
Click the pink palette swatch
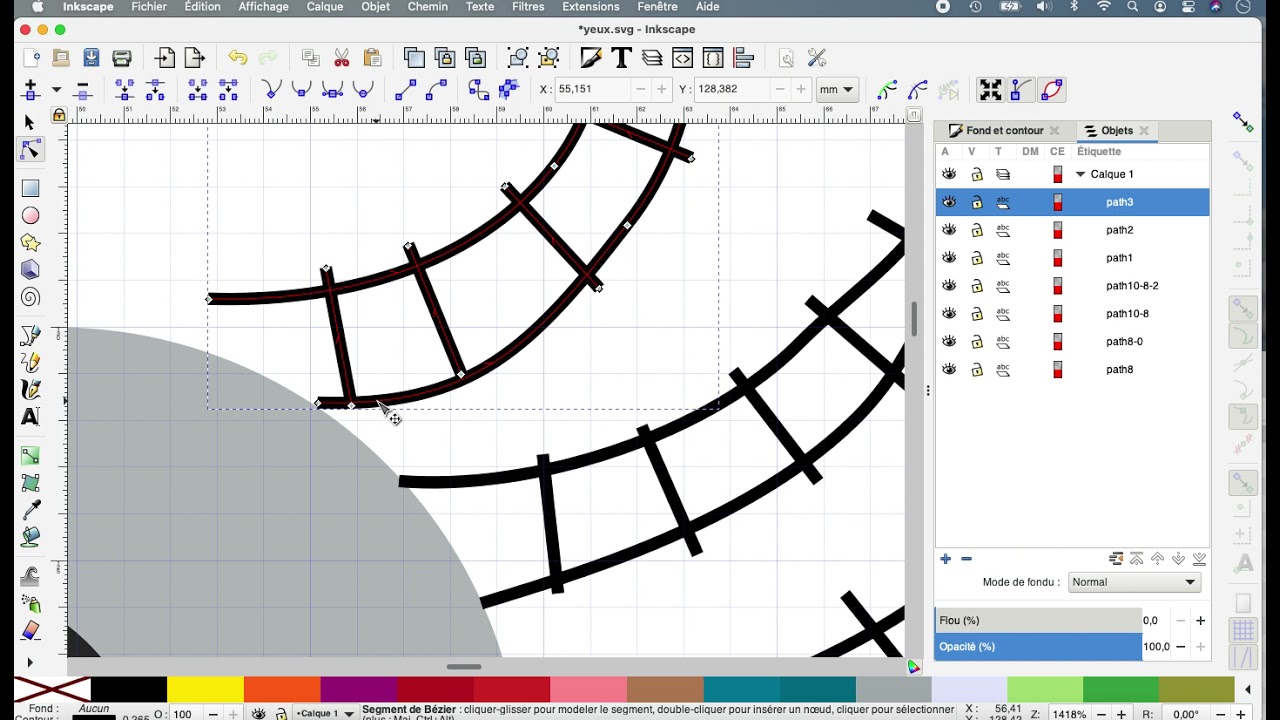tap(588, 690)
